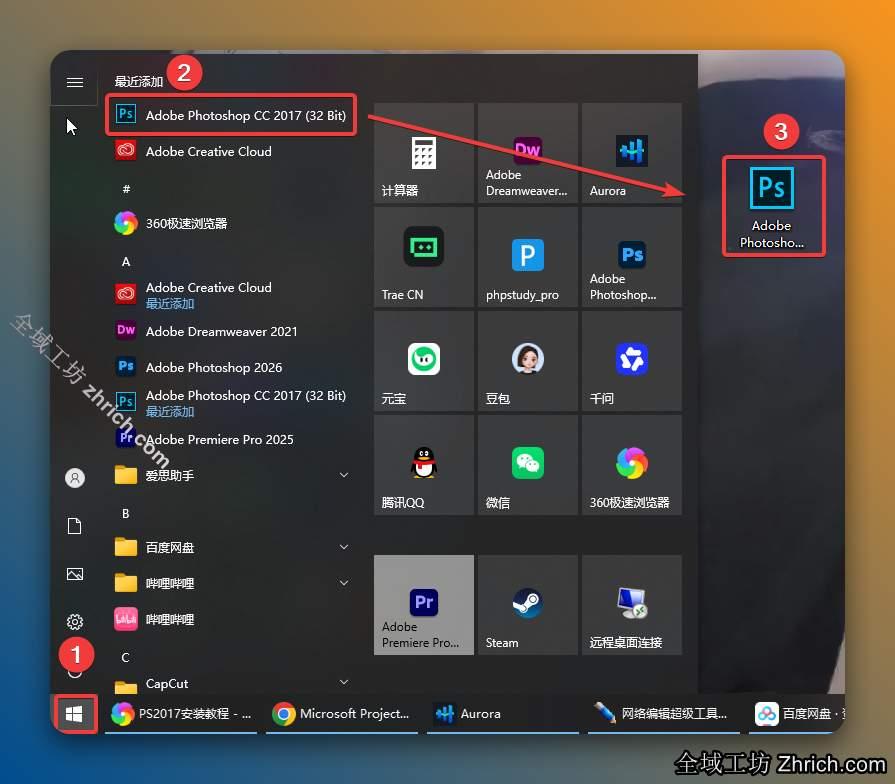Open the Adobe Dreamweaver tile
This screenshot has height=784, width=895.
pos(527,153)
